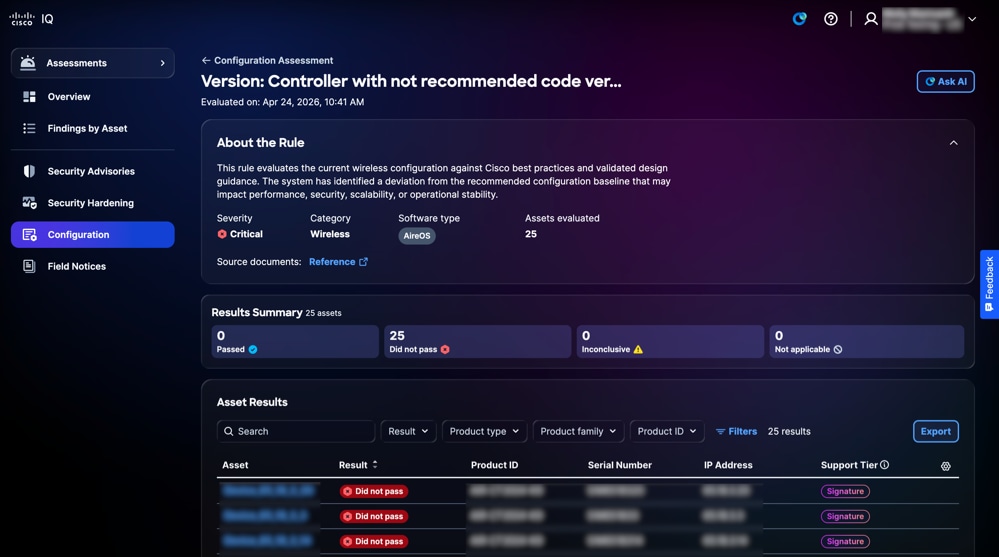Open the help question mark icon
This screenshot has height=557, width=999.
tap(831, 19)
